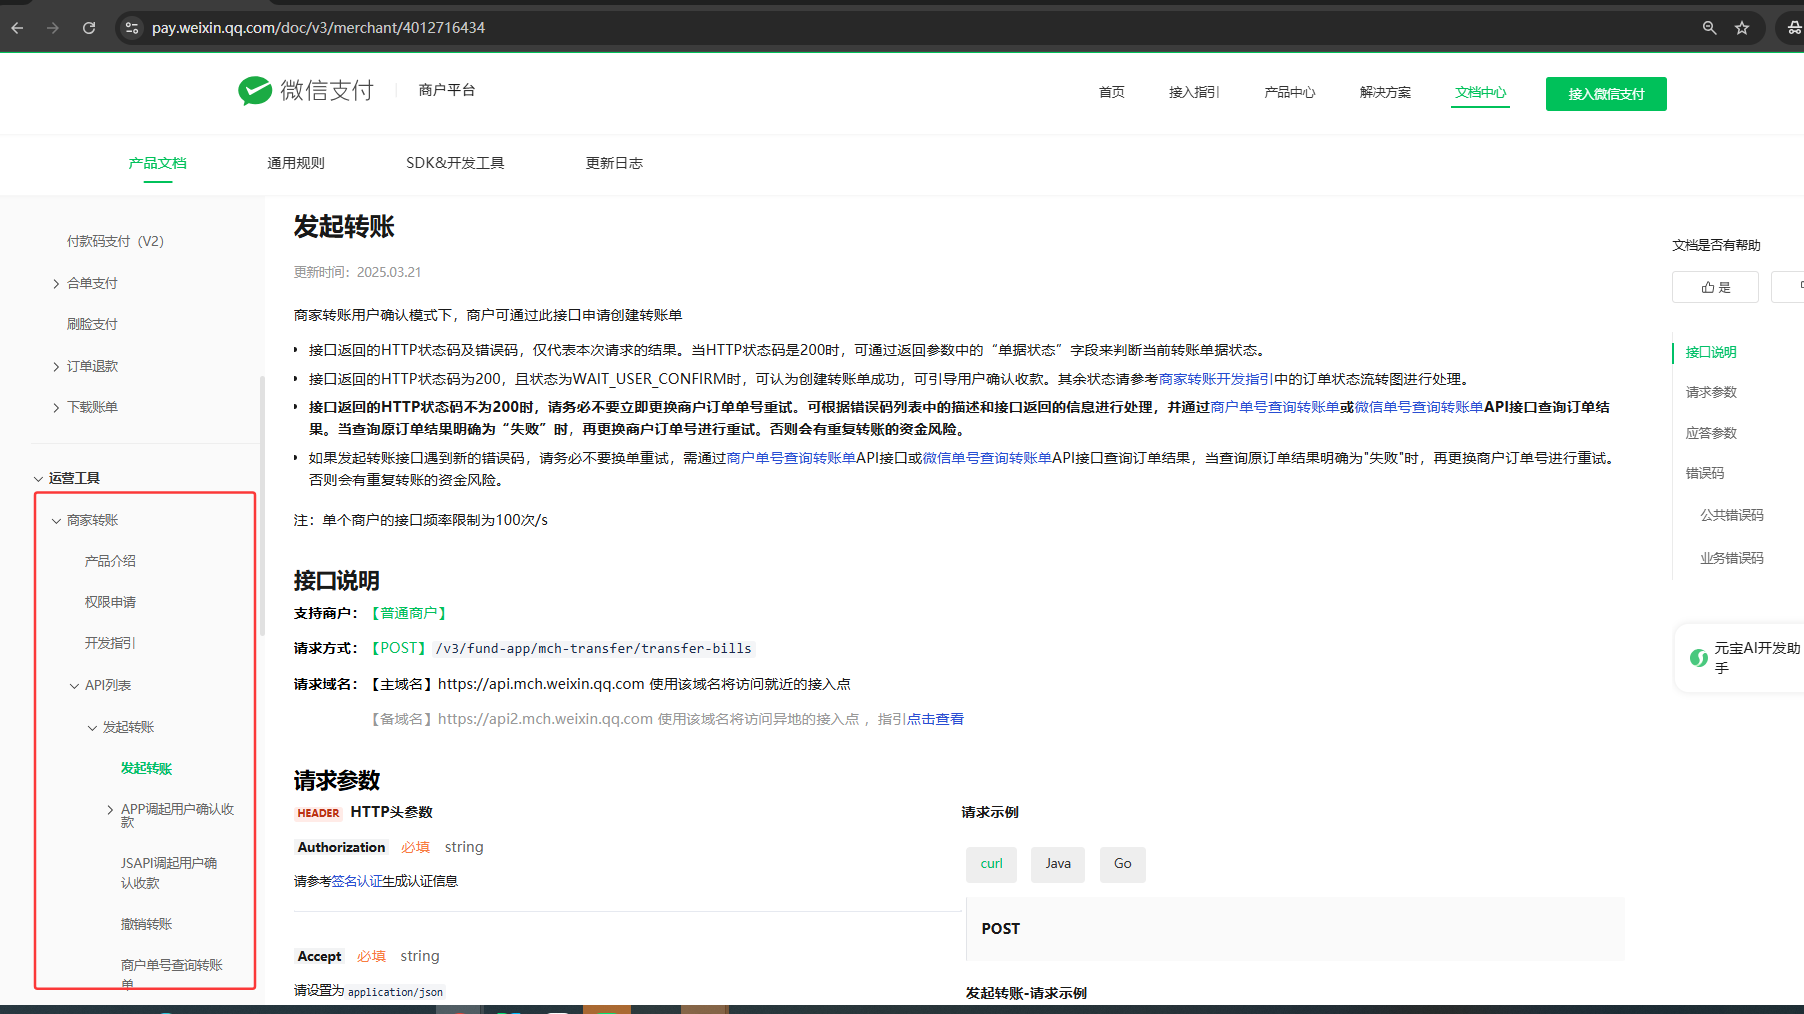Image resolution: width=1804 pixels, height=1014 pixels.
Task: Click the left sidebar vertical scrollbar
Action: tap(262, 505)
